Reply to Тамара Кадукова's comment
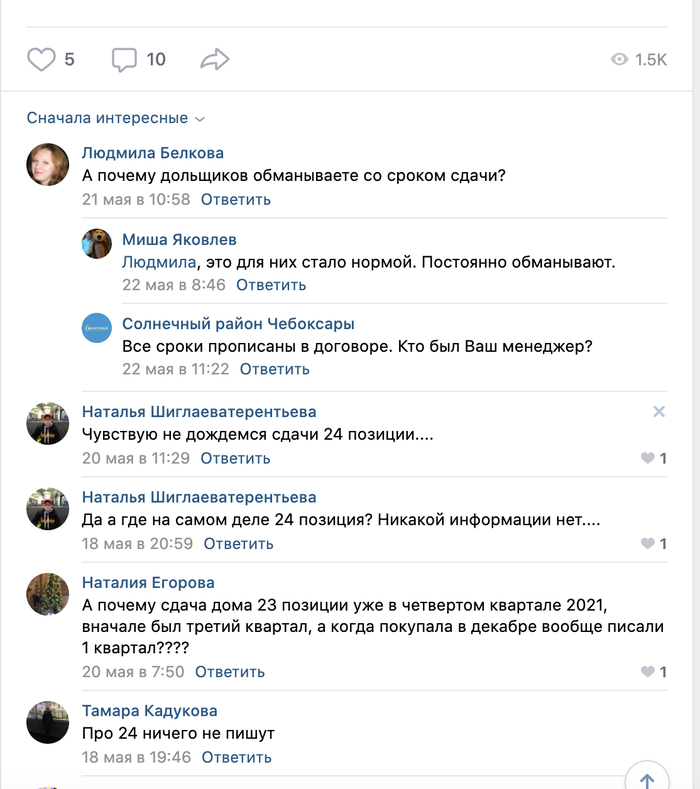The height and width of the screenshot is (789, 700). point(236,757)
